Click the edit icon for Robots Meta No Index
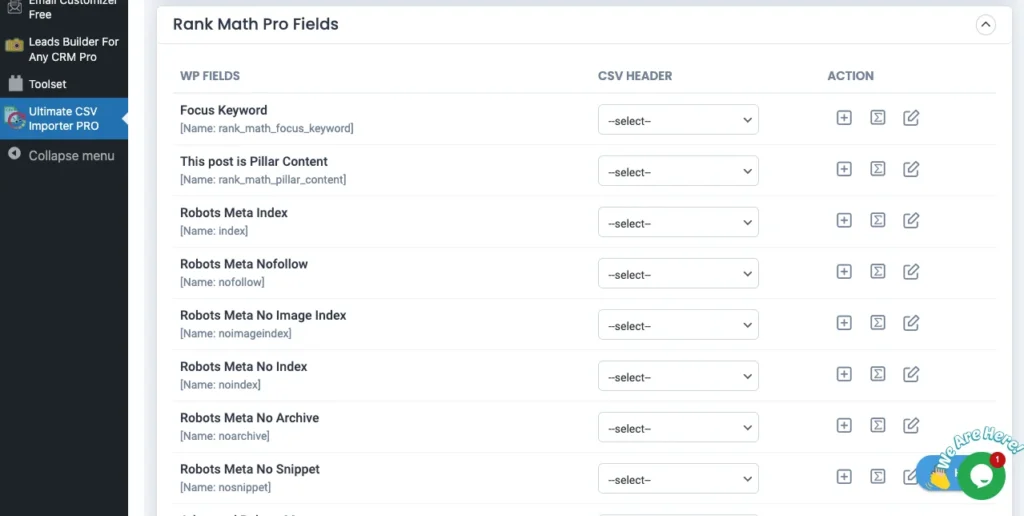The width and height of the screenshot is (1024, 516). 911,374
